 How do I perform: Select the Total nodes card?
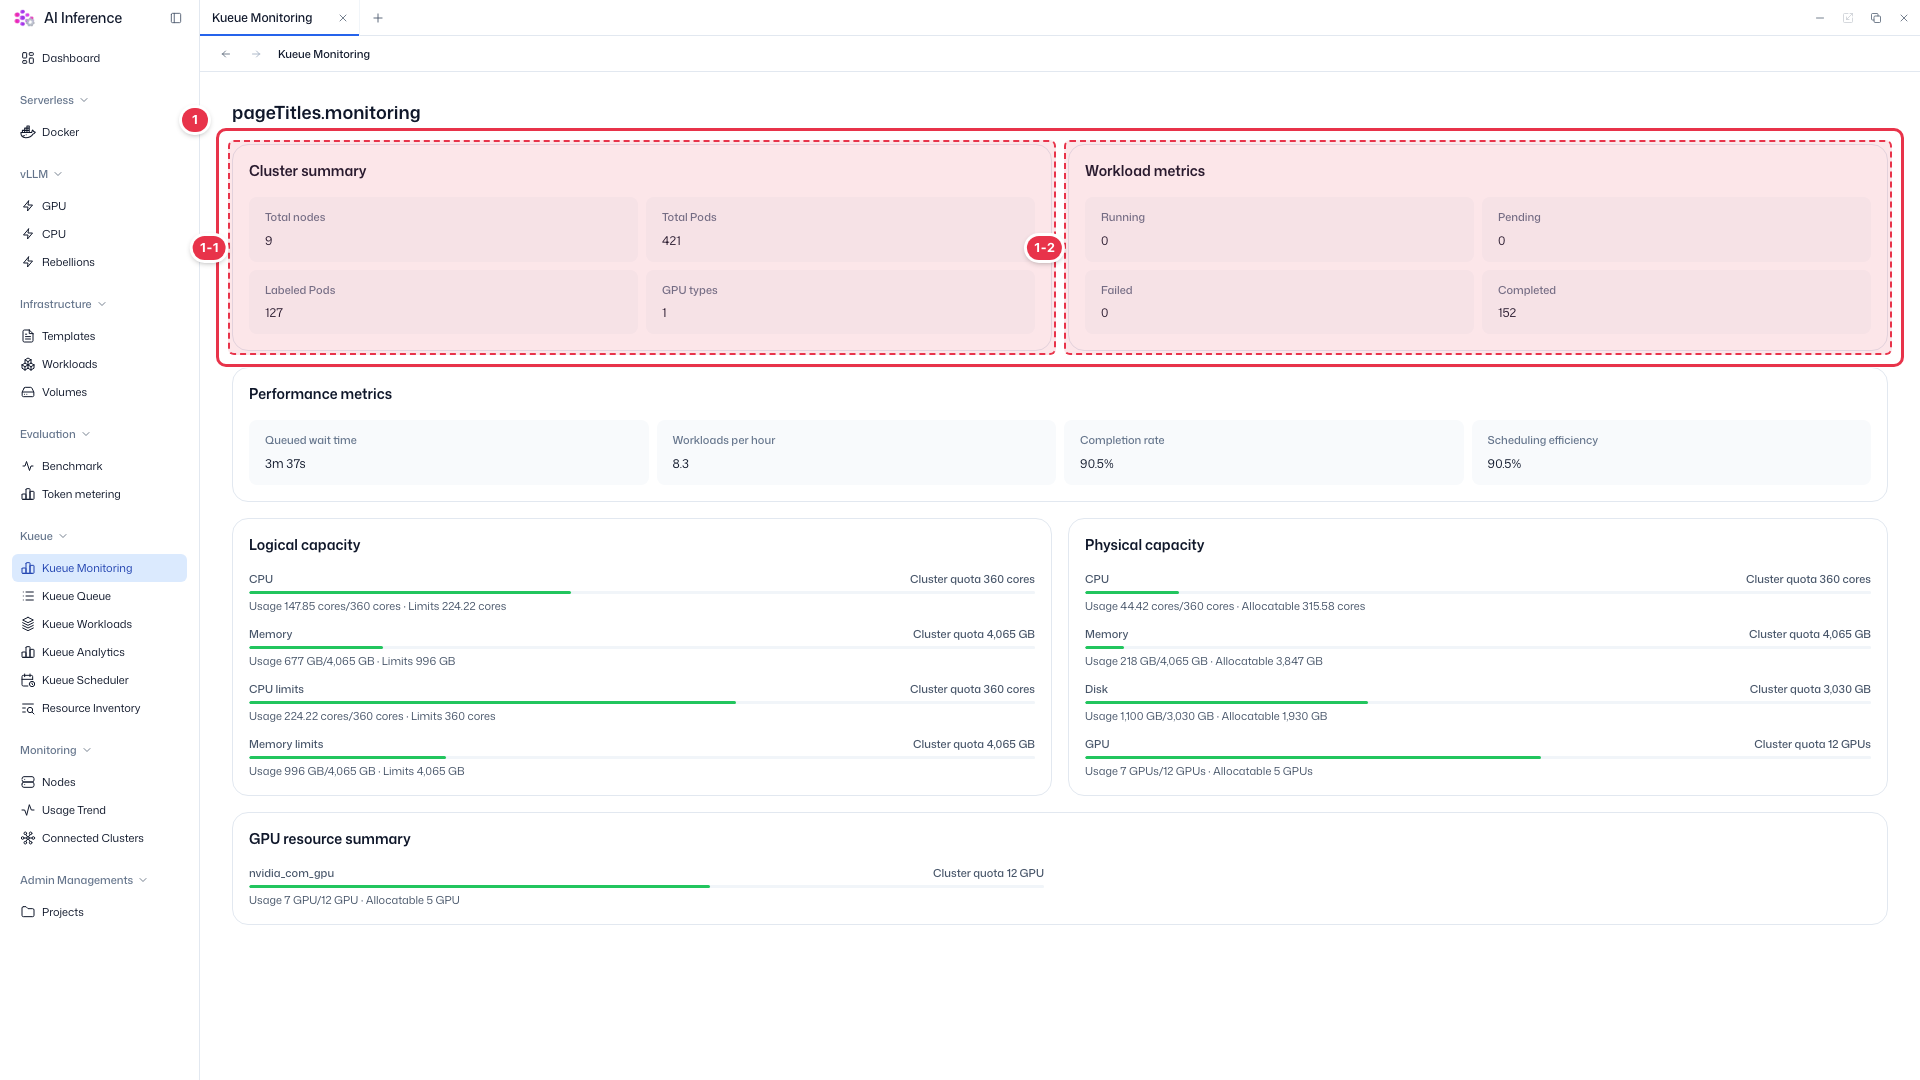(443, 229)
